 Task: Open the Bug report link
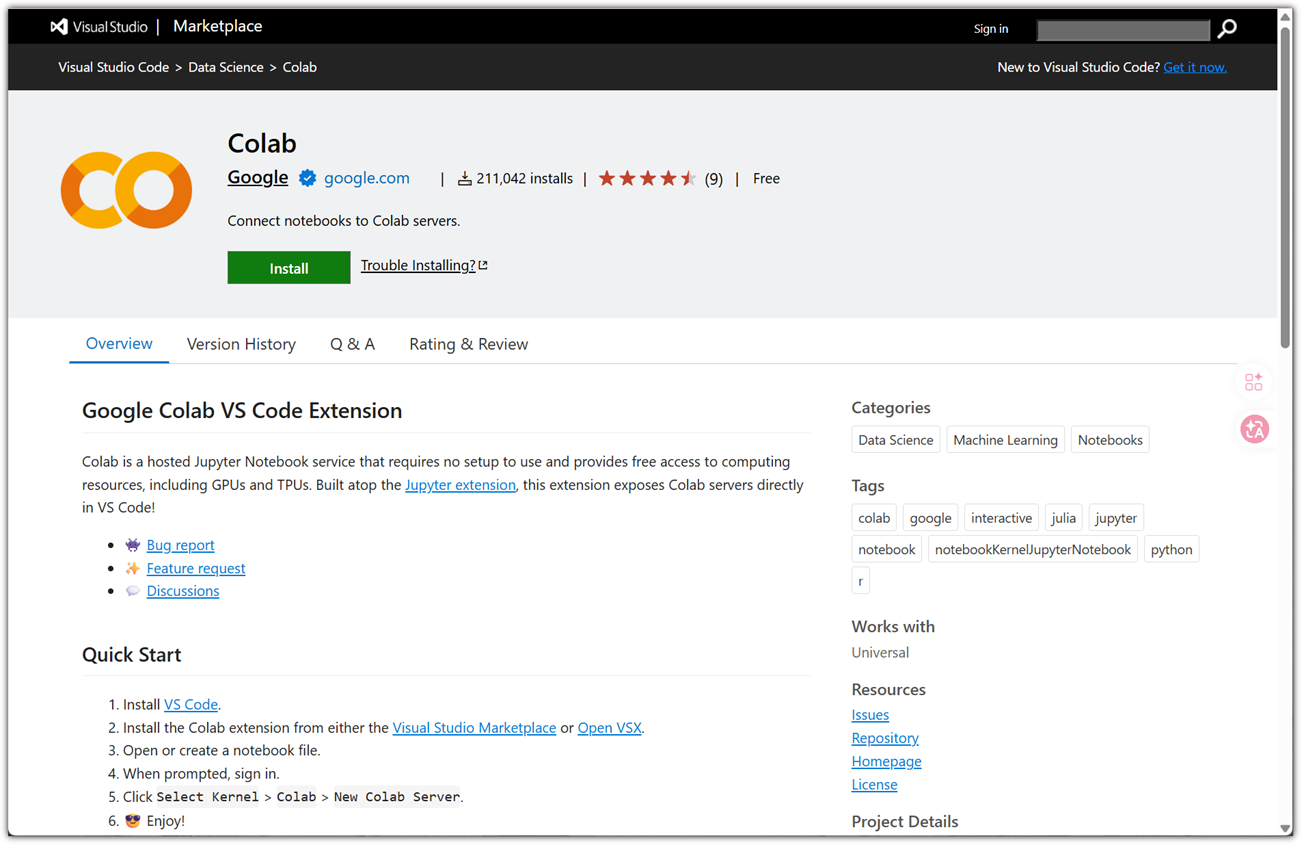[x=181, y=545]
